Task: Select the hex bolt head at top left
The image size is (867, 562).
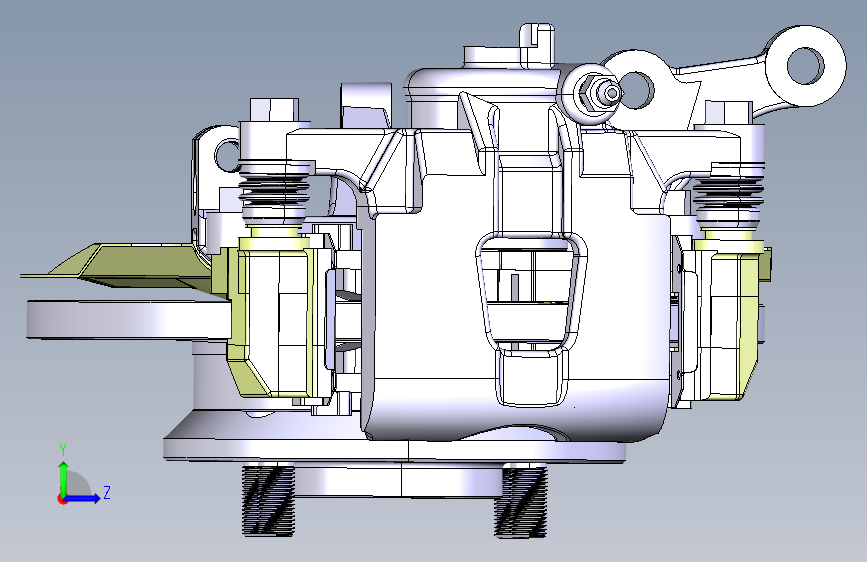Action: (x=274, y=110)
